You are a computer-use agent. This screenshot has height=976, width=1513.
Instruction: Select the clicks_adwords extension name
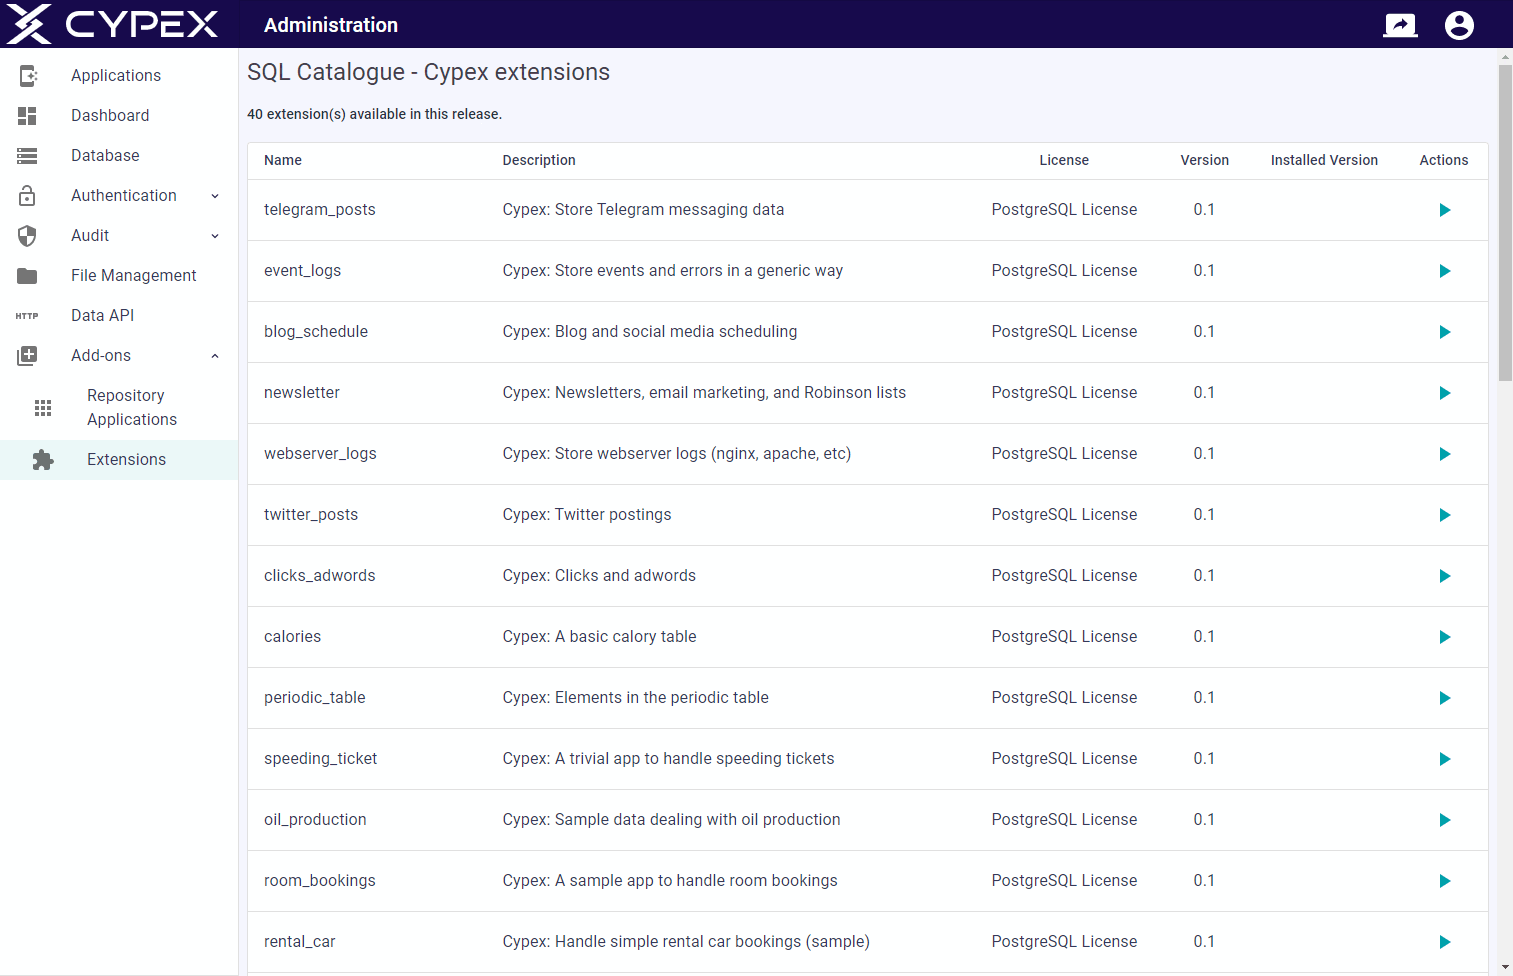click(x=320, y=576)
